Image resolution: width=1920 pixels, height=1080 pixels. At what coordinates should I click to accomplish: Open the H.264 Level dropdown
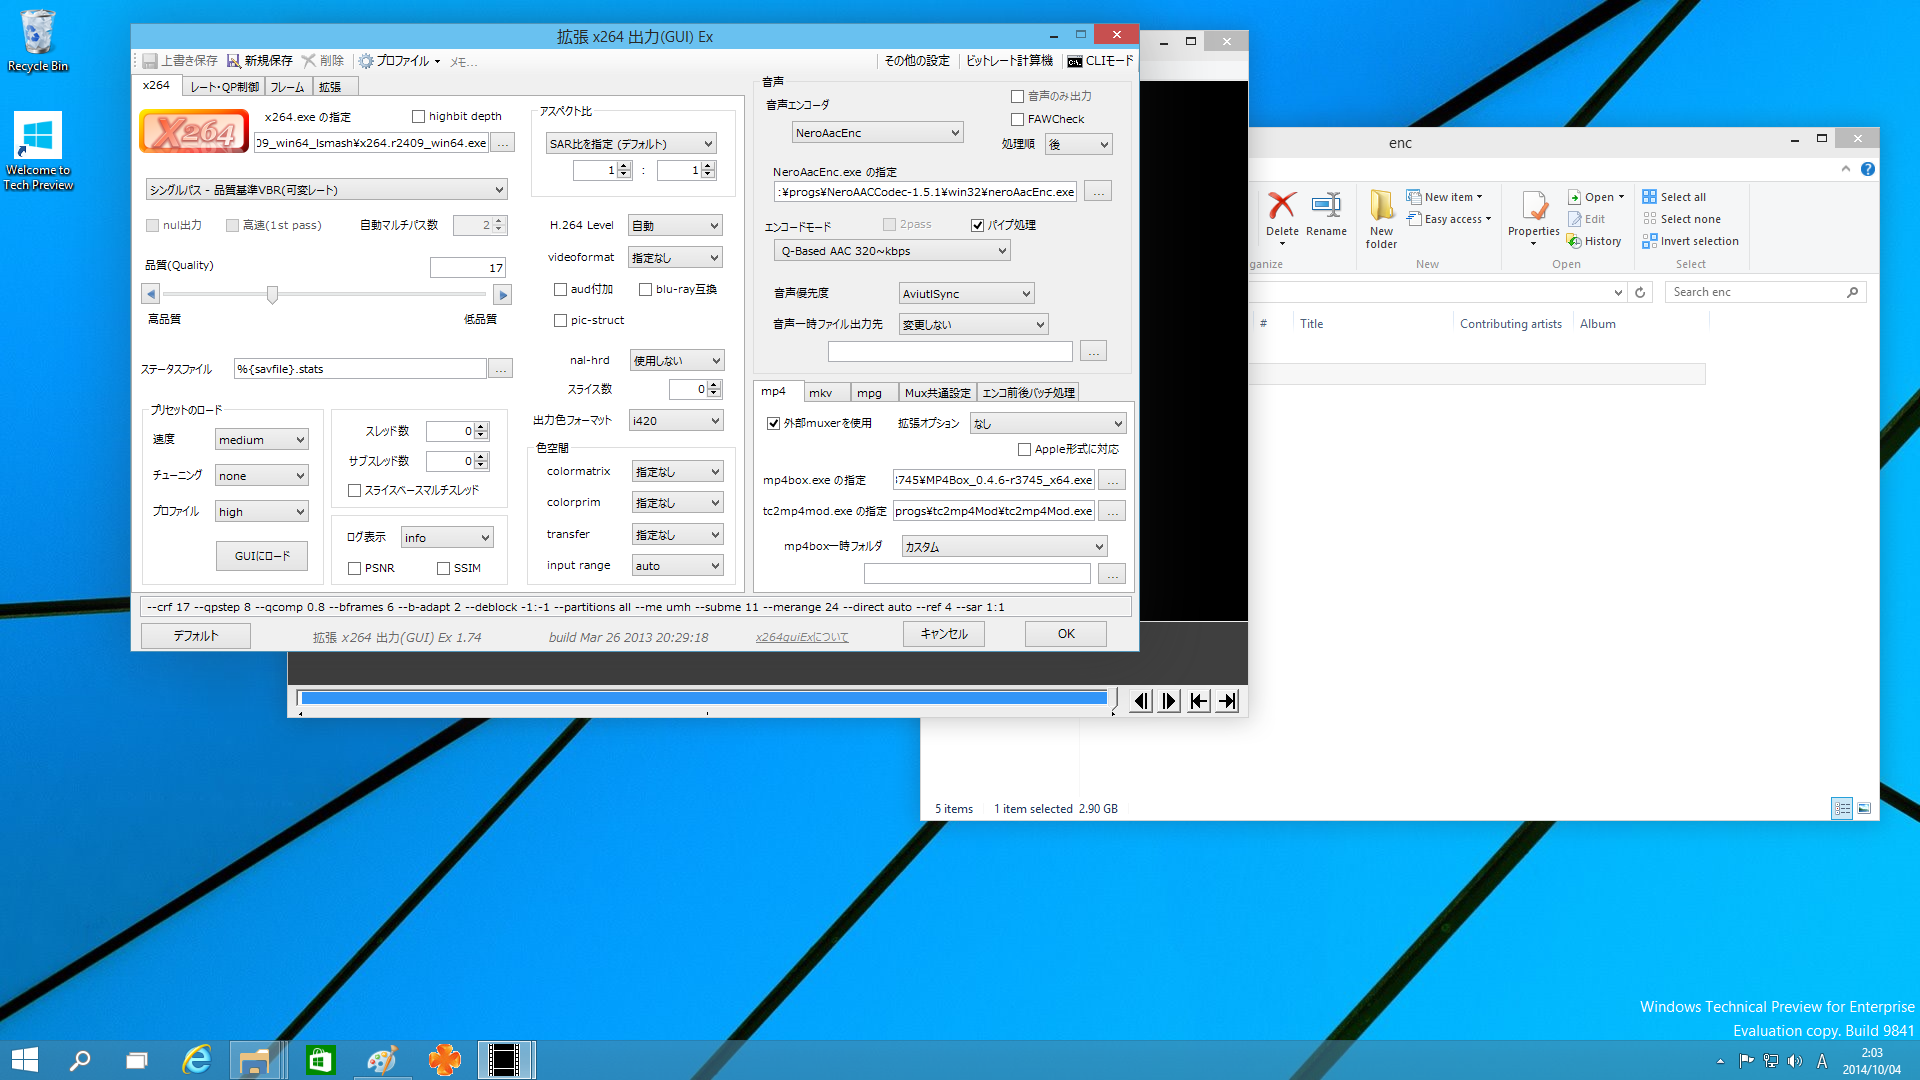tap(675, 225)
